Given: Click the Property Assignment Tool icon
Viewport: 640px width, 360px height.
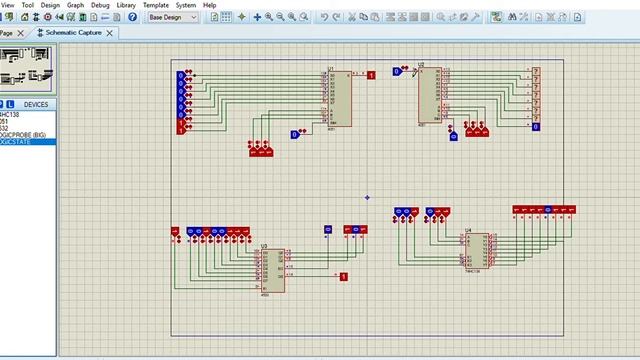Looking at the screenshot, I should point(524,17).
